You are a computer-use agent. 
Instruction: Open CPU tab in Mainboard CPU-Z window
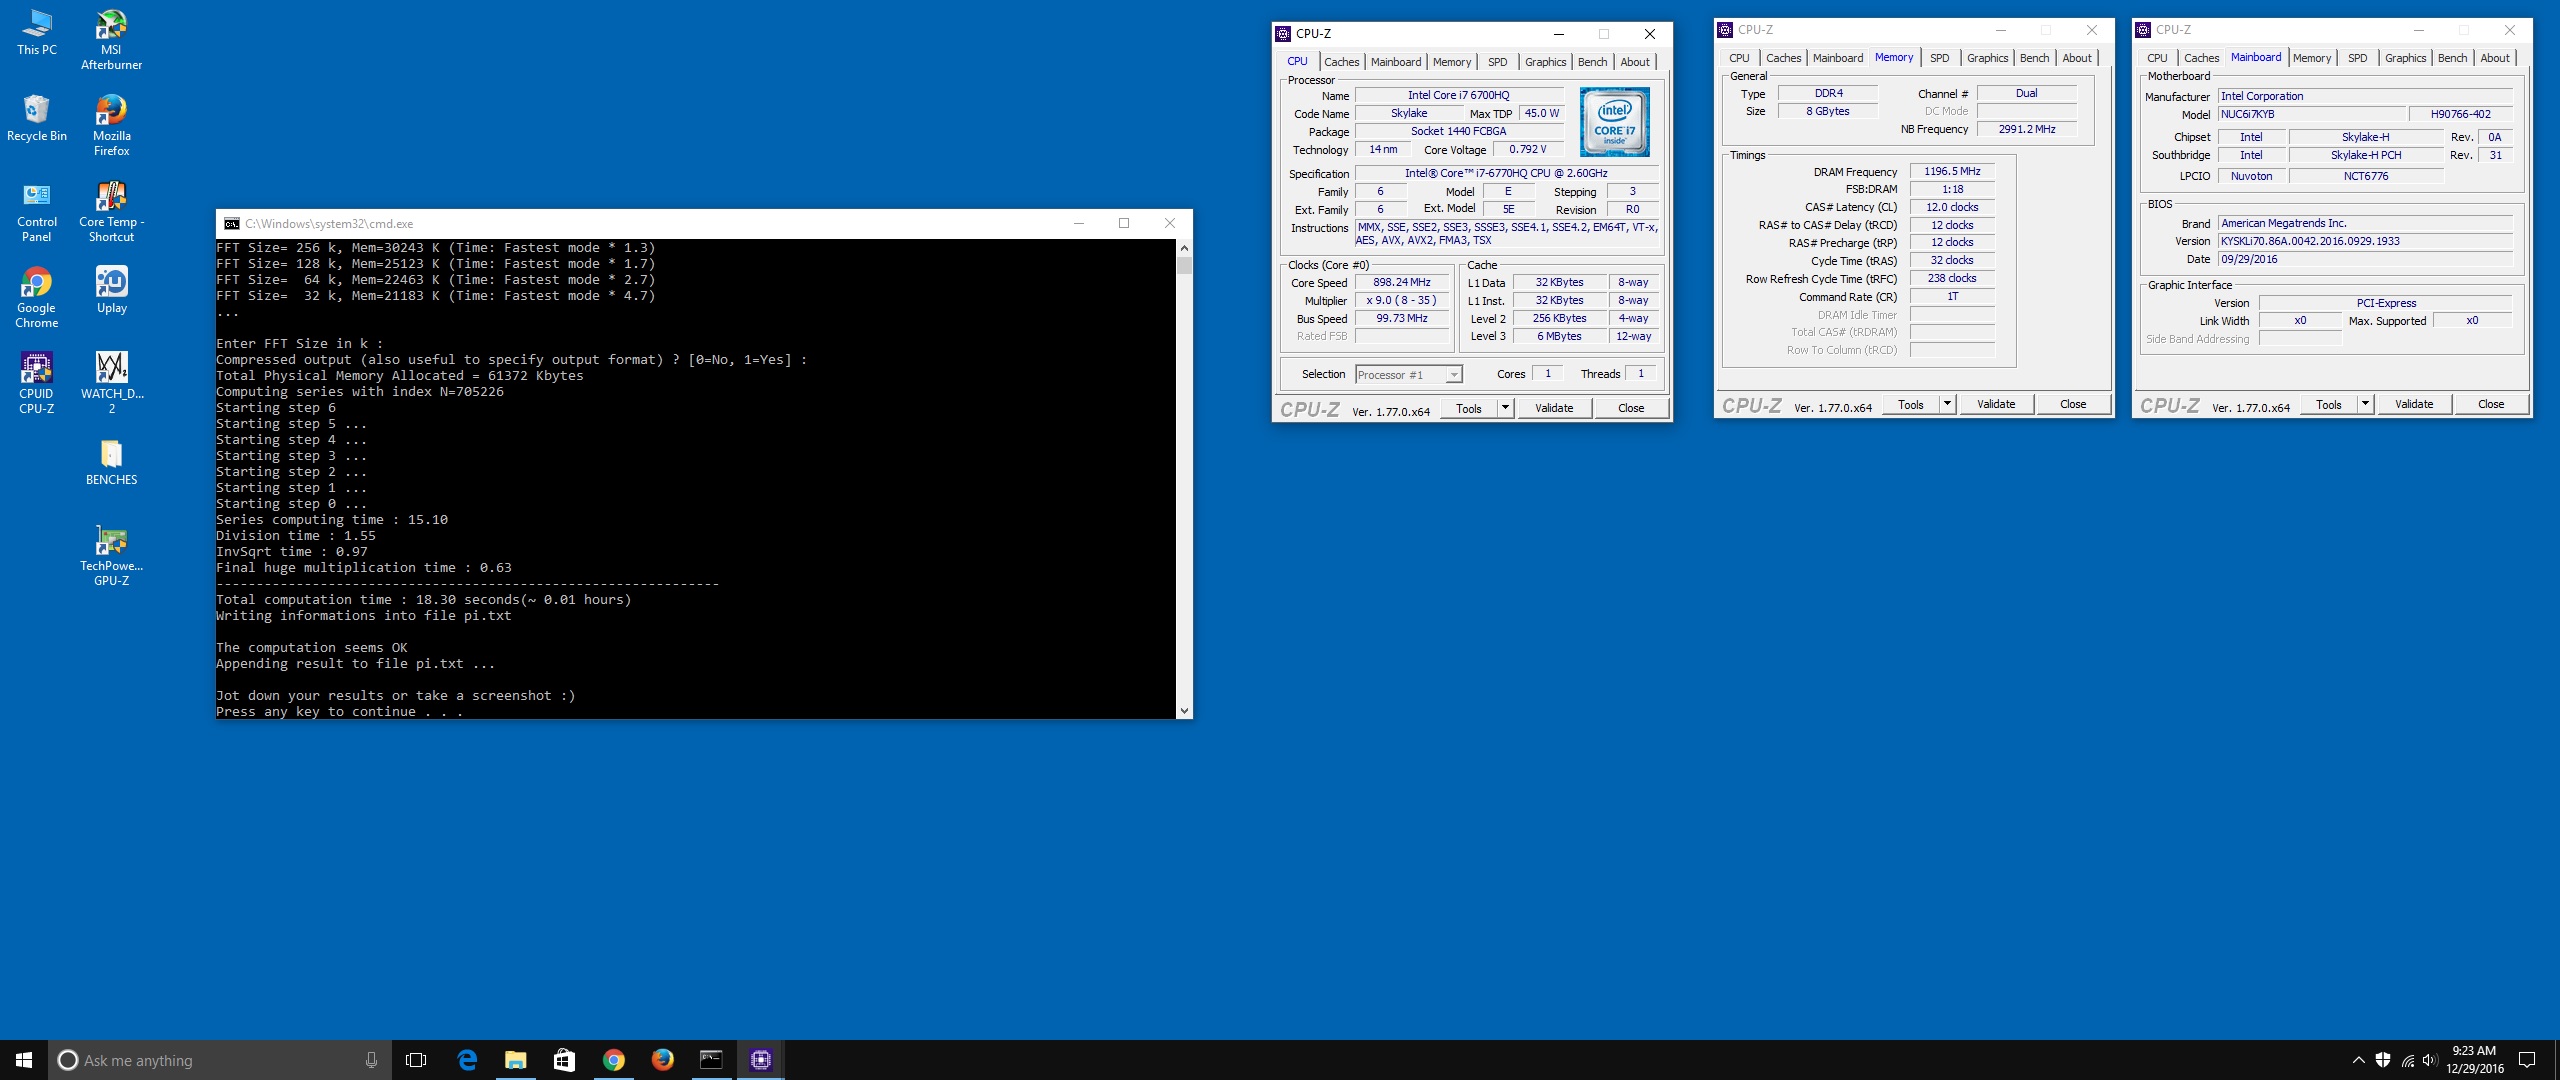tap(2157, 58)
